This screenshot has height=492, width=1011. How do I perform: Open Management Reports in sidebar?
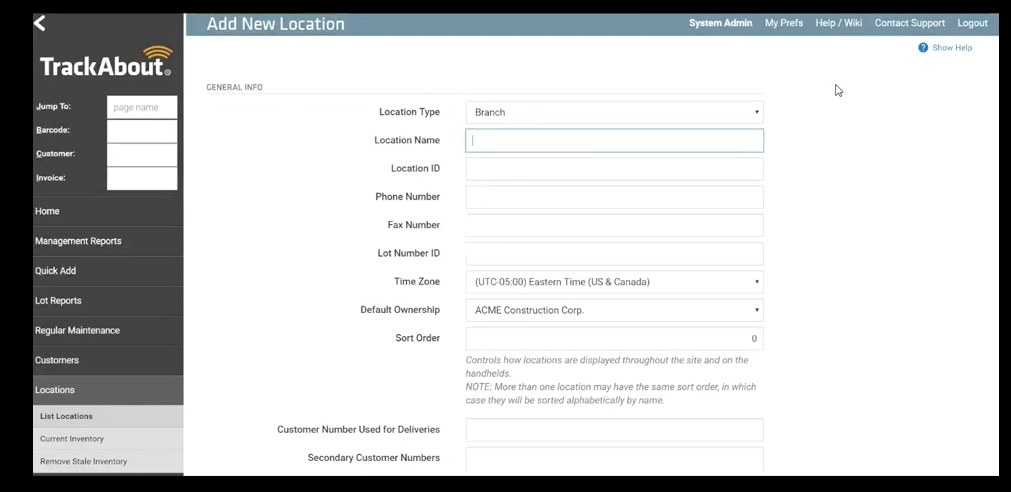[108, 241]
